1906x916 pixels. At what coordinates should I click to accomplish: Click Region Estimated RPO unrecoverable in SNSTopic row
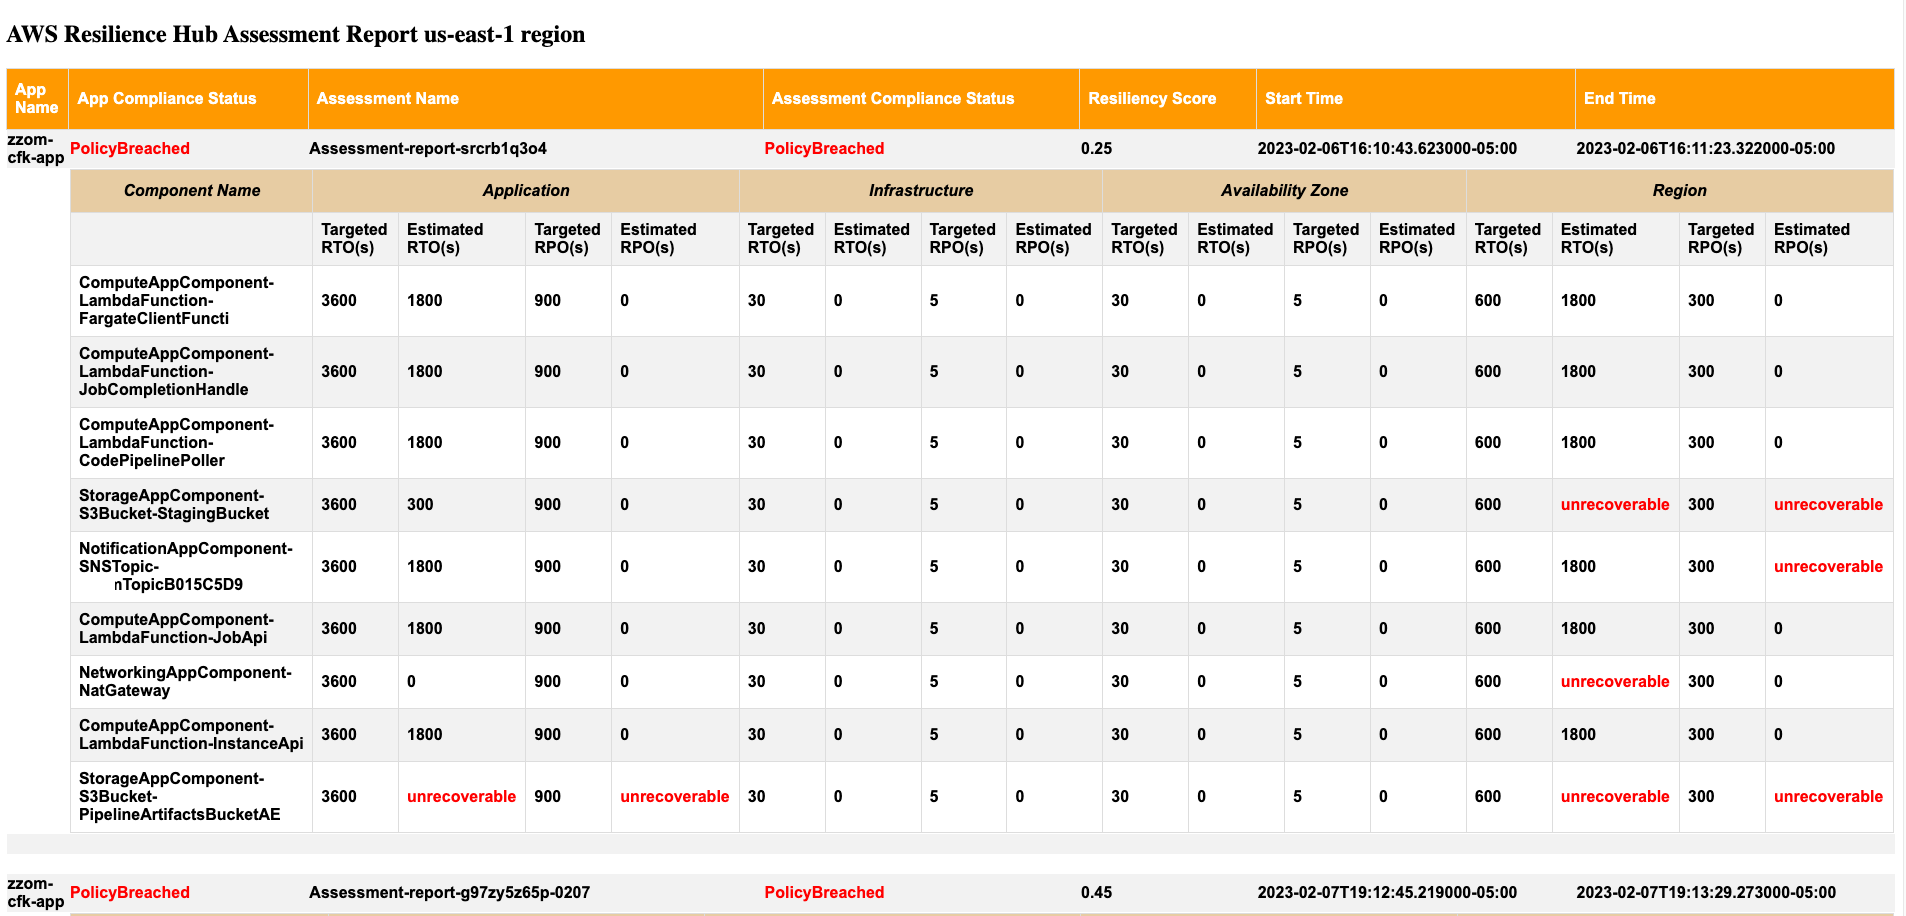[1828, 567]
